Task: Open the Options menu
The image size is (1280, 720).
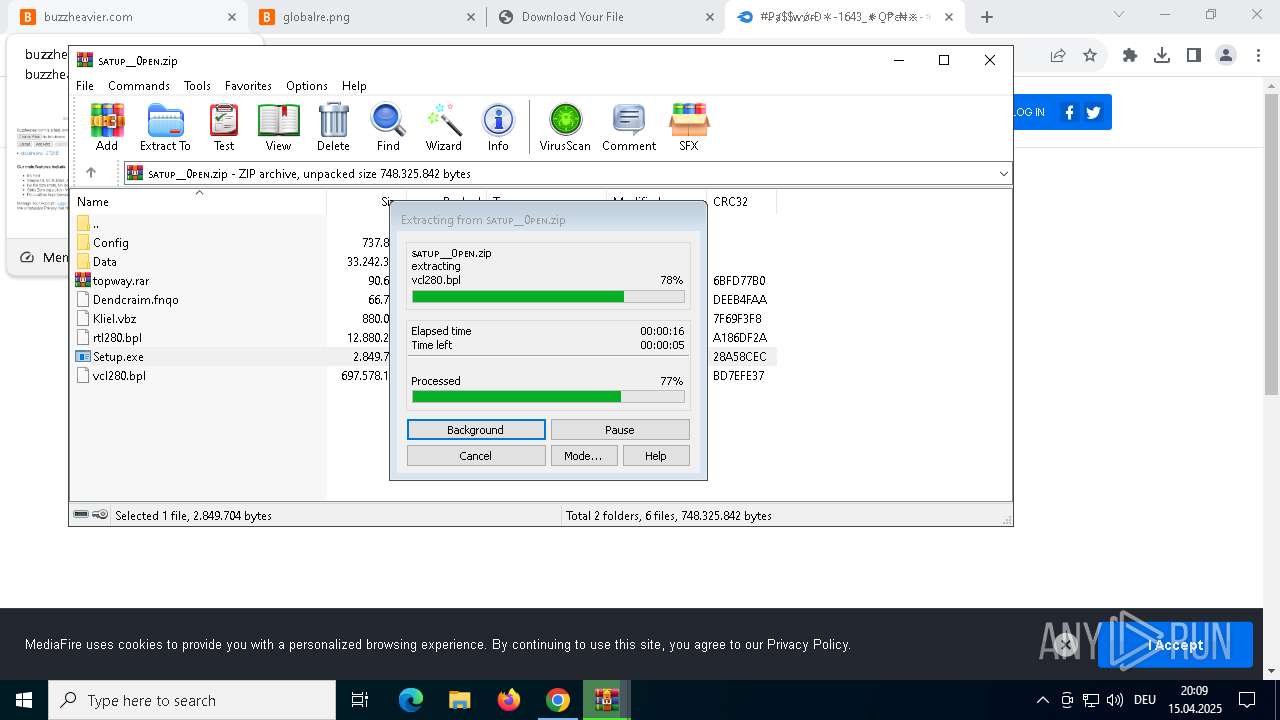Action: coord(307,86)
